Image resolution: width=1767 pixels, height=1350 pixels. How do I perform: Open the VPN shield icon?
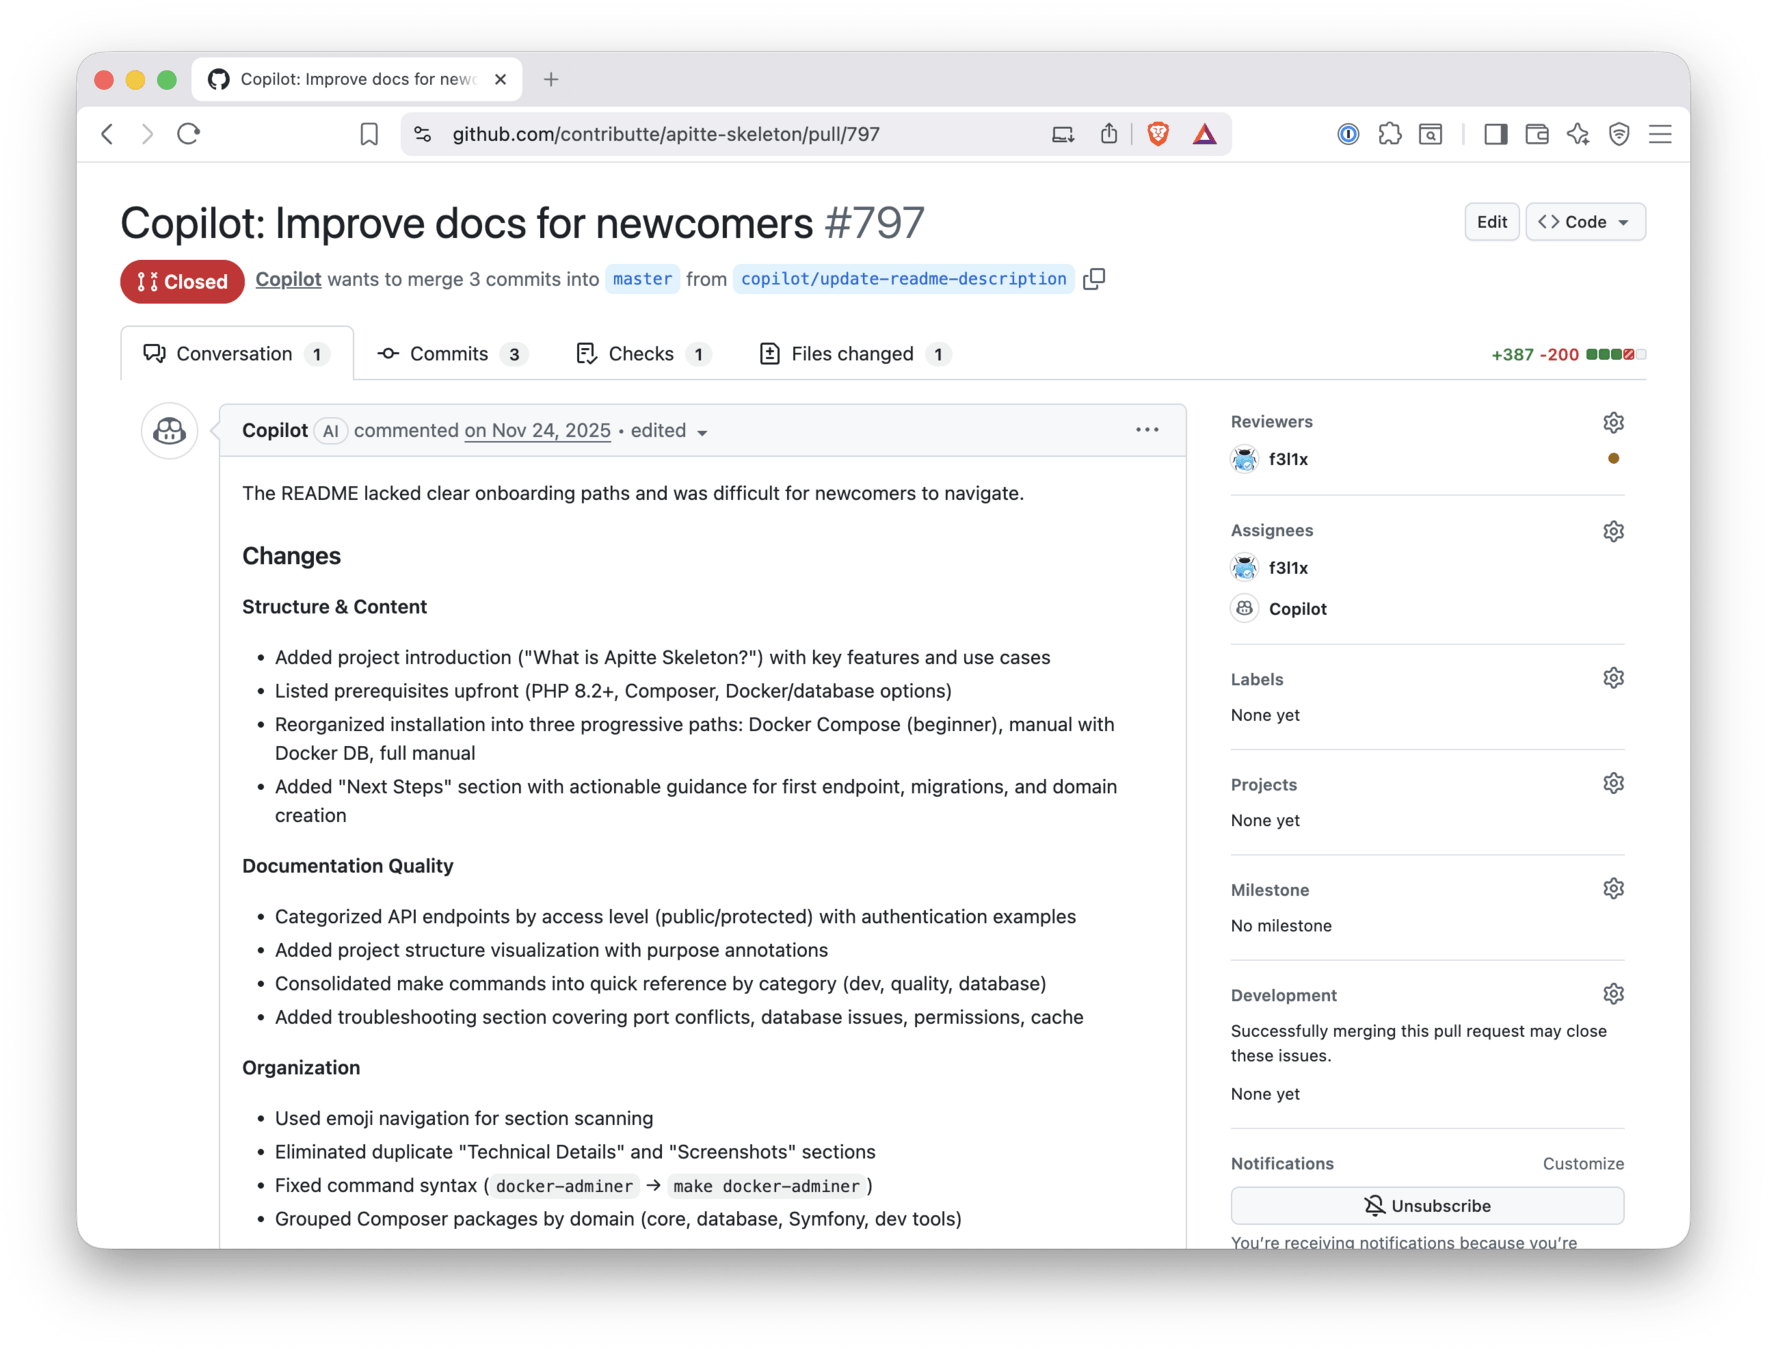[1619, 134]
